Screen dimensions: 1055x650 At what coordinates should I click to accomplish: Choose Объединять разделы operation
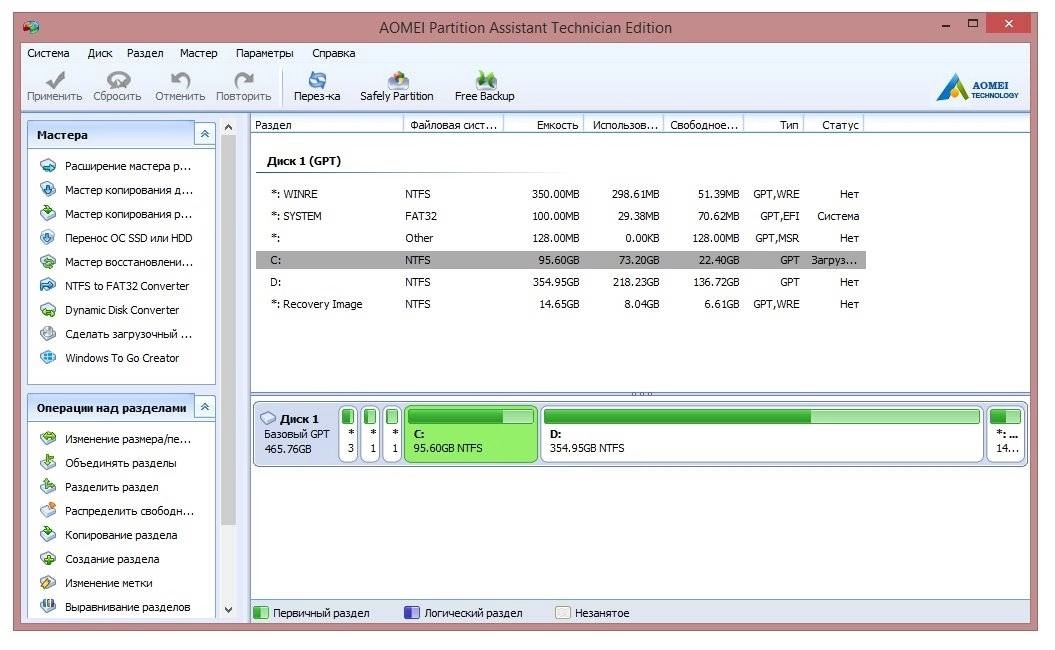point(120,463)
